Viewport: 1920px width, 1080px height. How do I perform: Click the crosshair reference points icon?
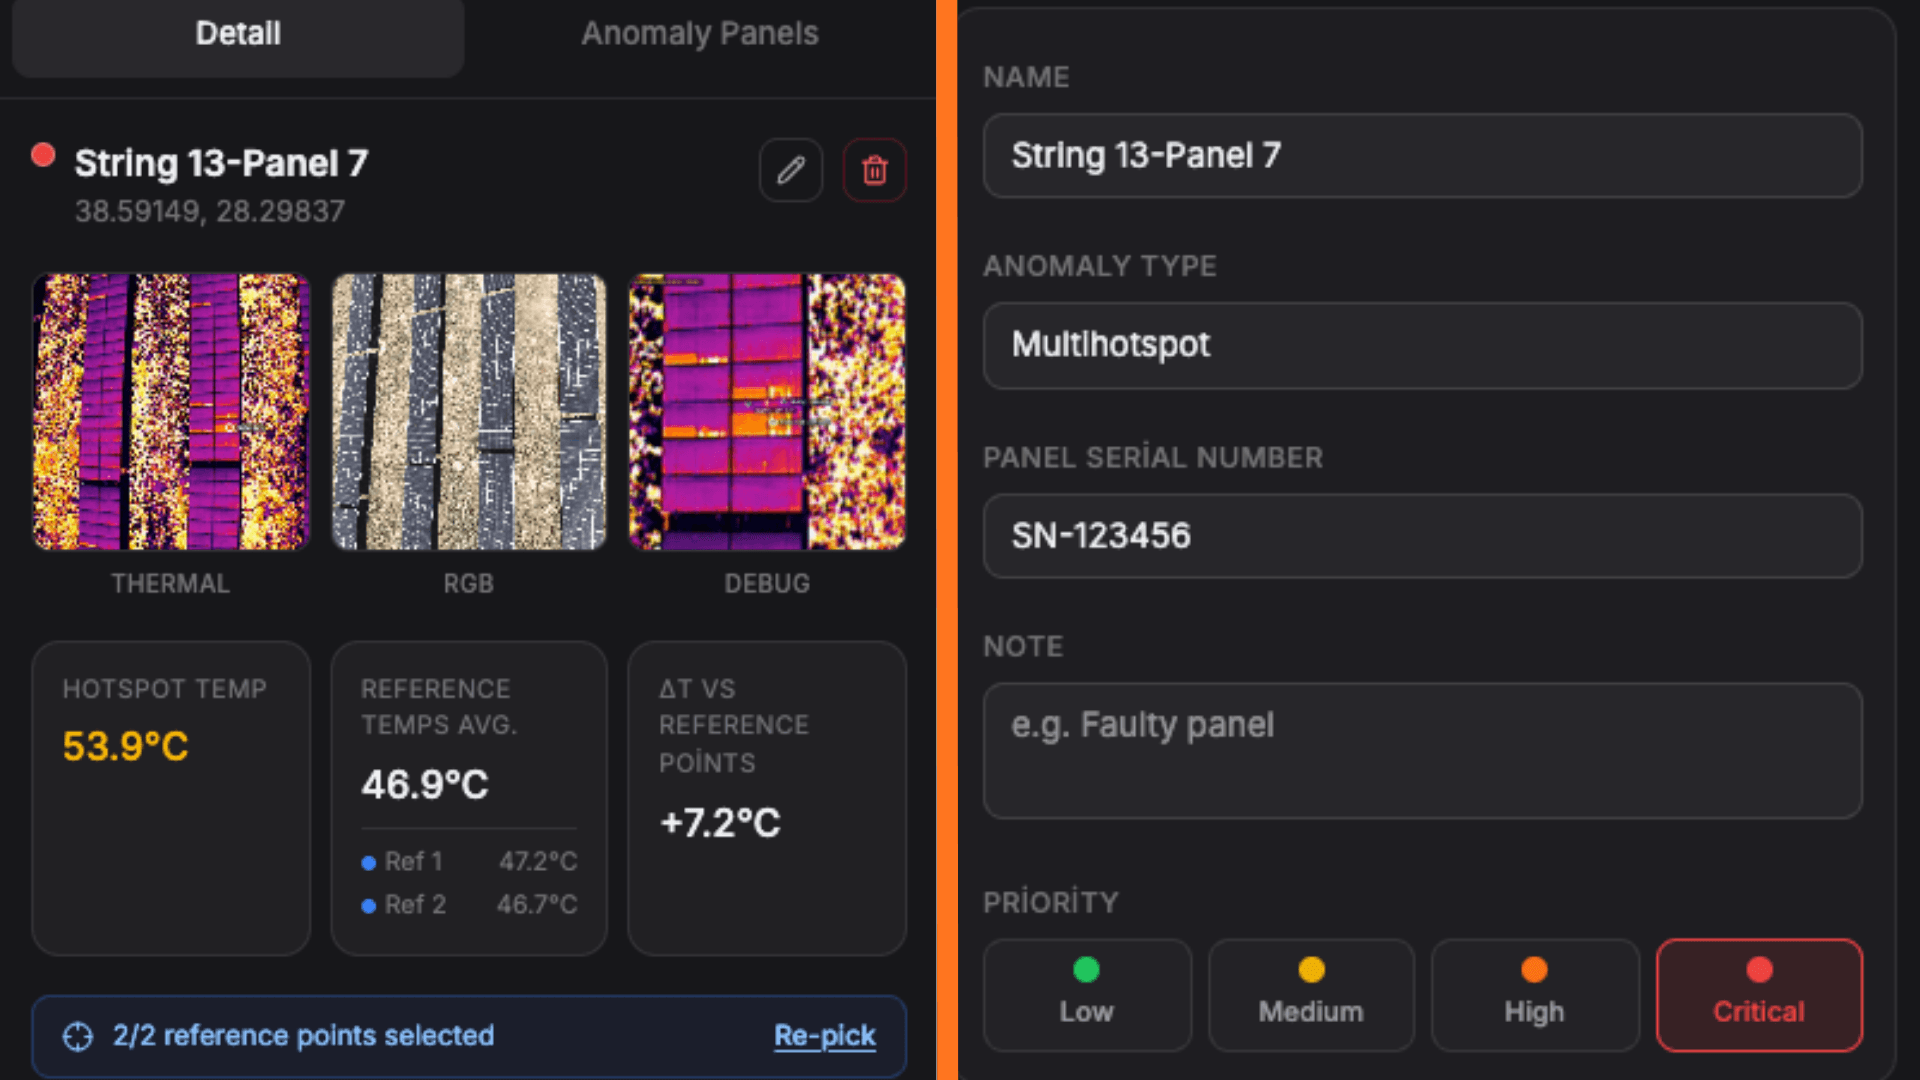(x=78, y=1037)
